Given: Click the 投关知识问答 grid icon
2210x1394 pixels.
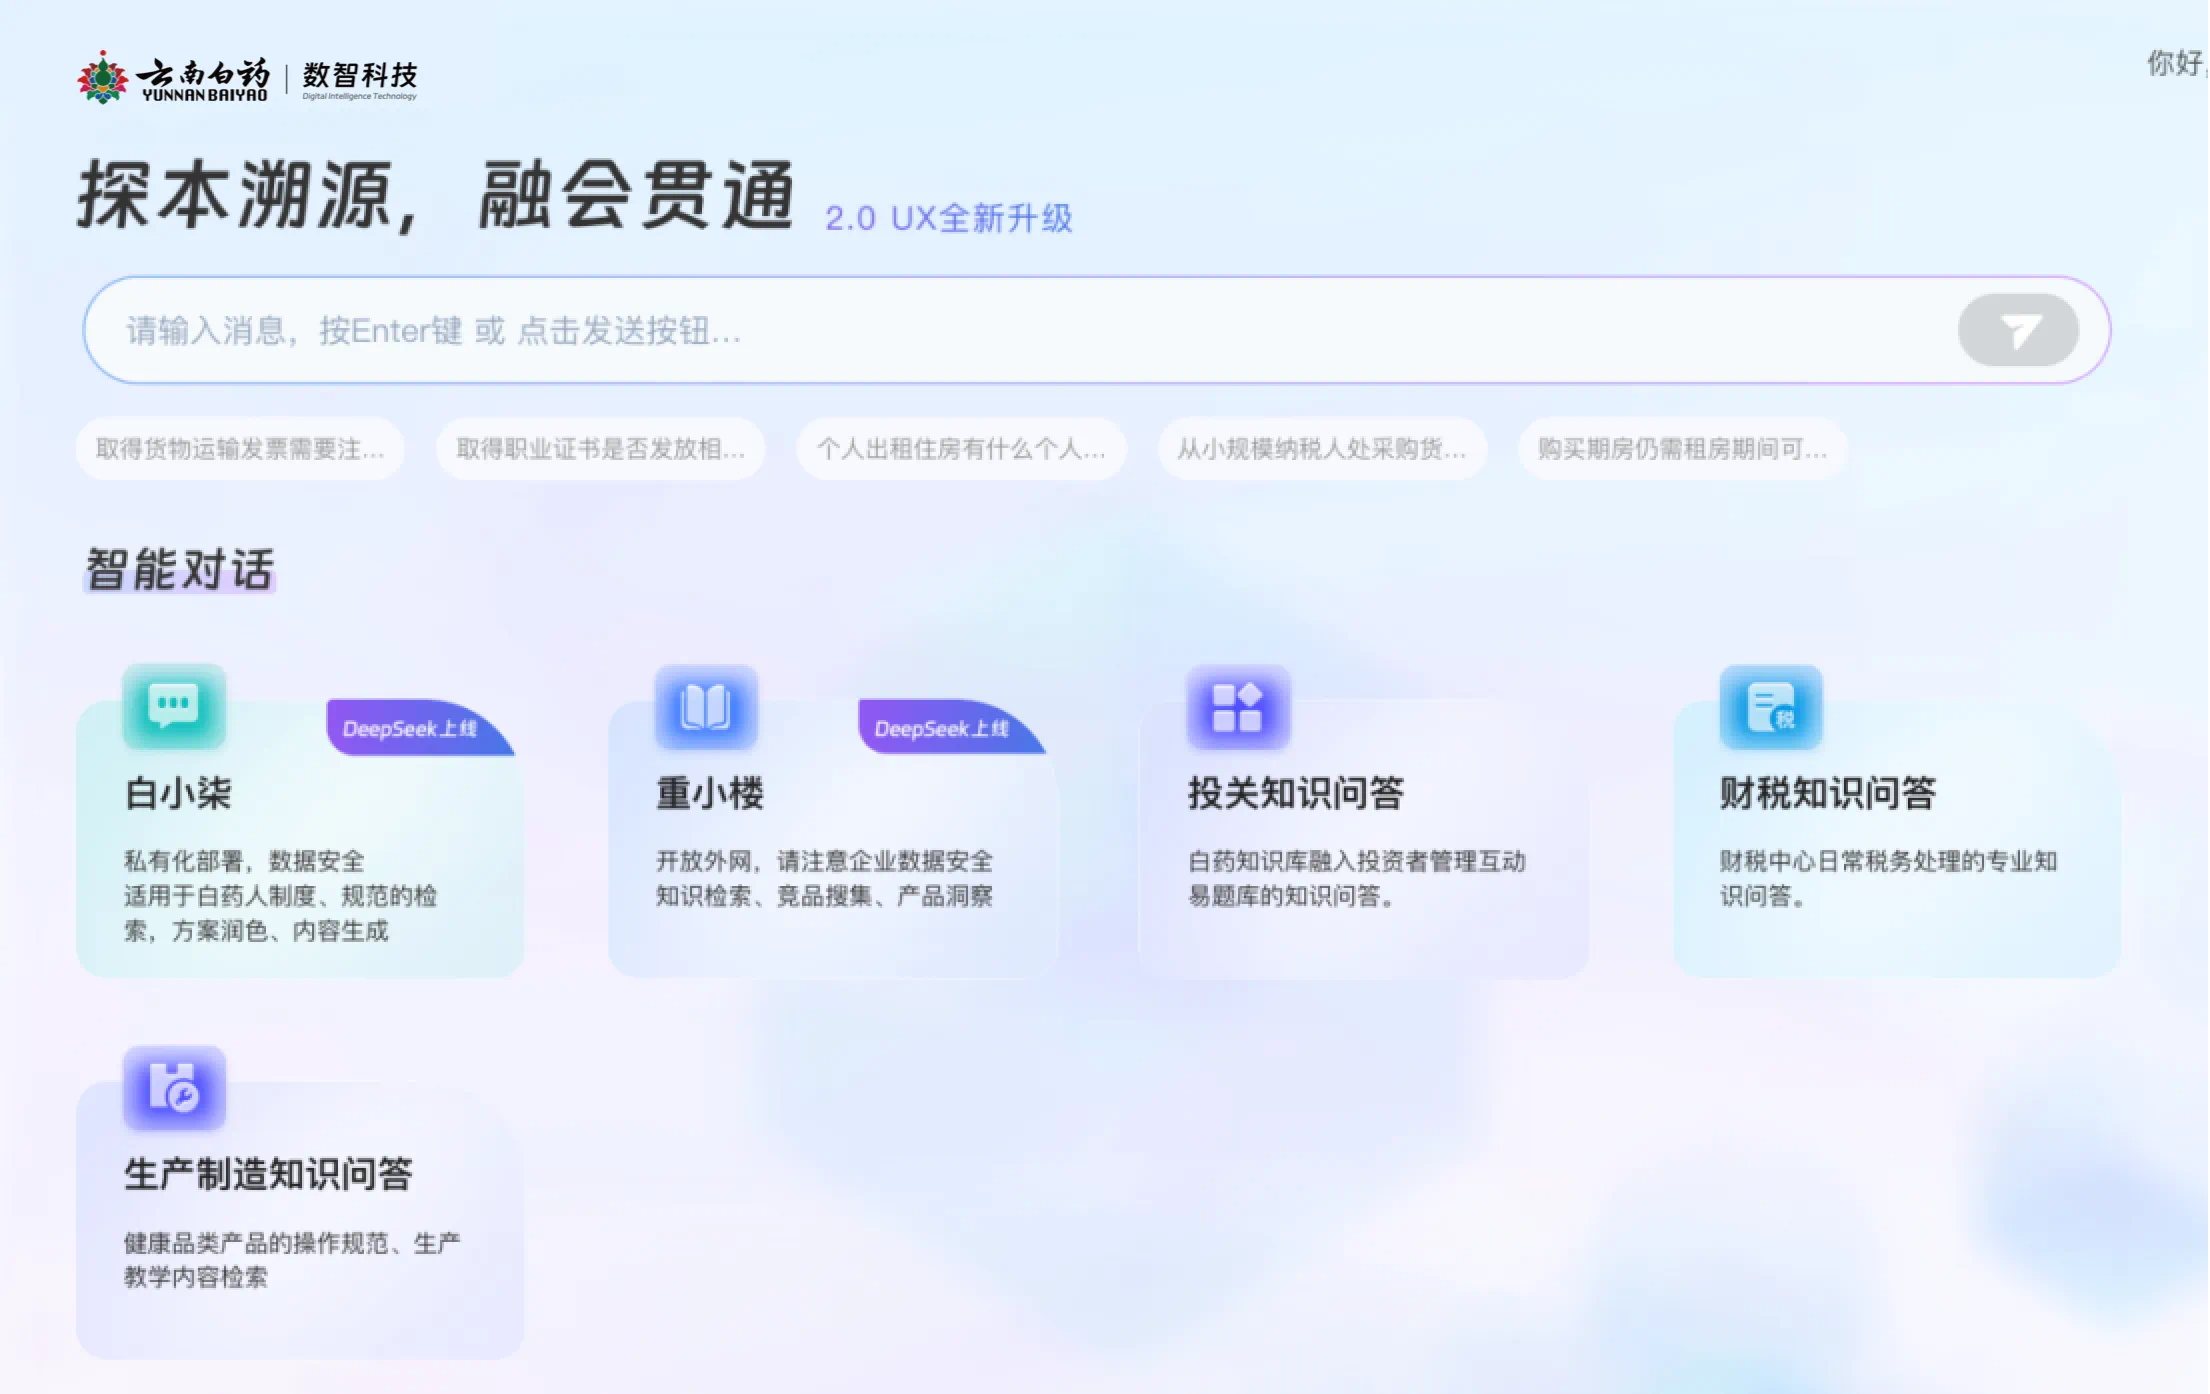Looking at the screenshot, I should point(1238,706).
